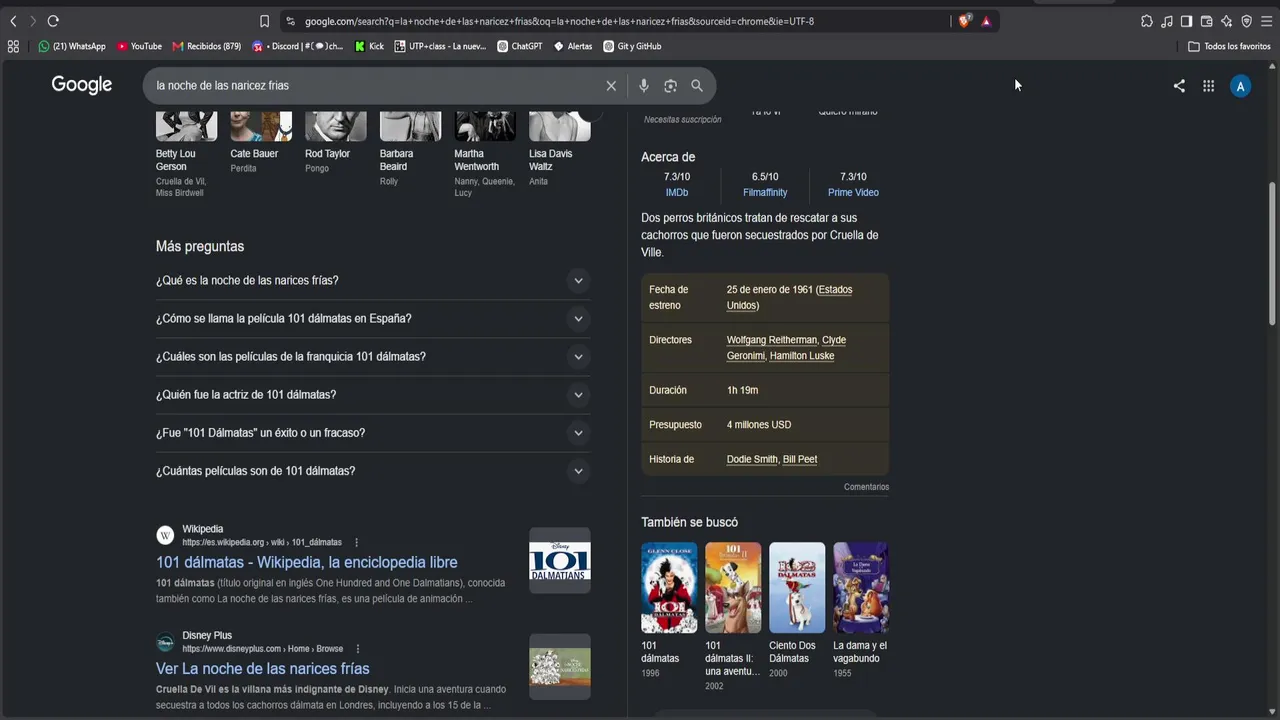This screenshot has width=1280, height=720.
Task: Open the Ciento Dos Dálmatas poster
Action: [797, 588]
